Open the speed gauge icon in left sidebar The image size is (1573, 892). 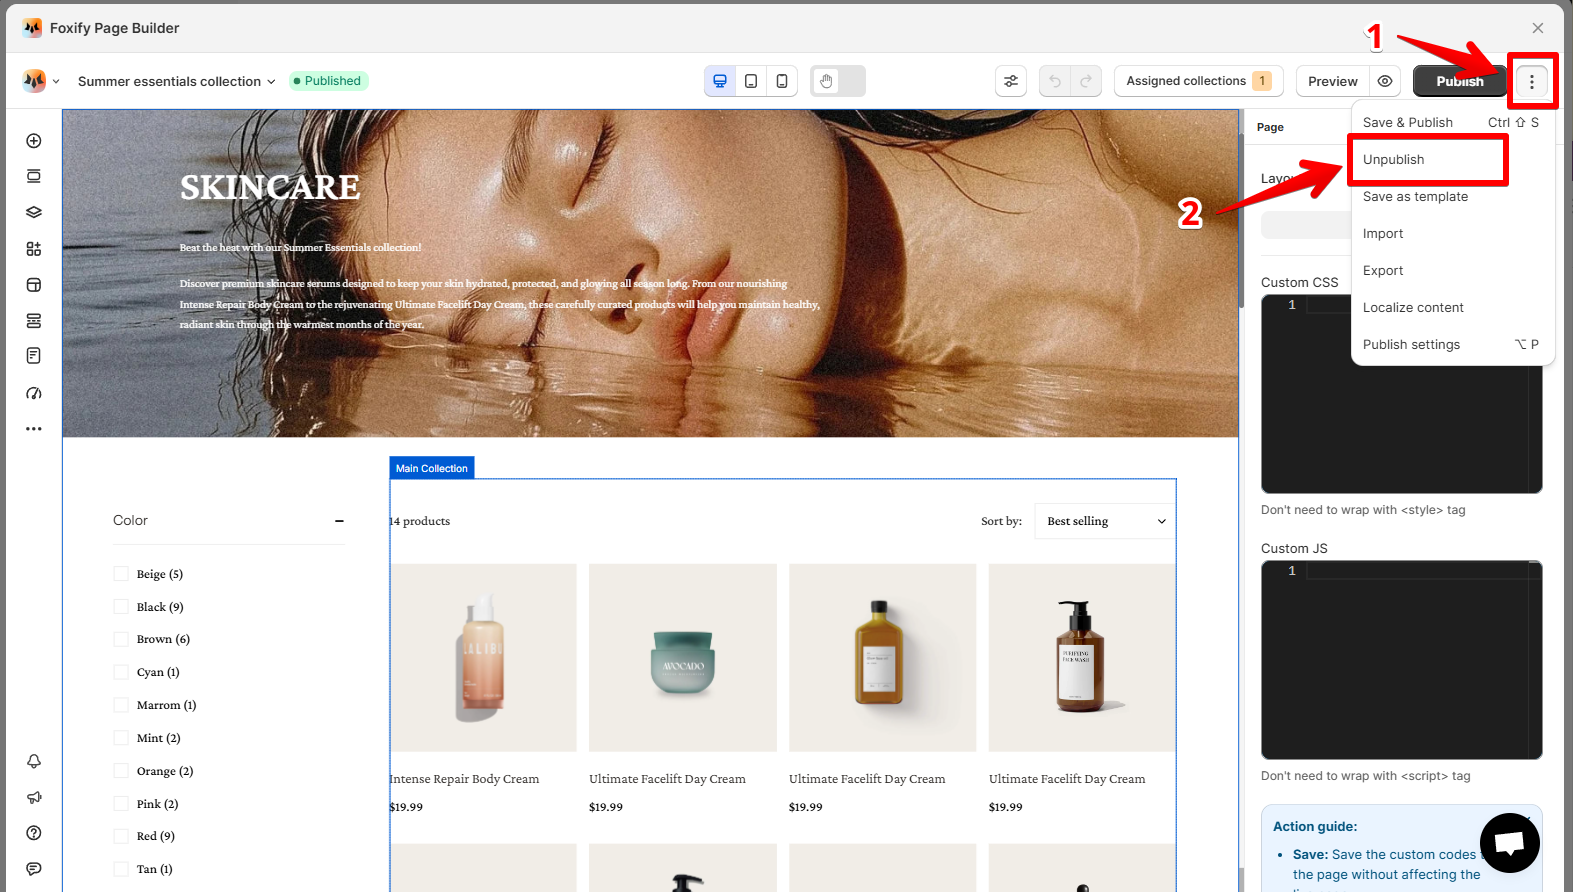pyautogui.click(x=34, y=393)
